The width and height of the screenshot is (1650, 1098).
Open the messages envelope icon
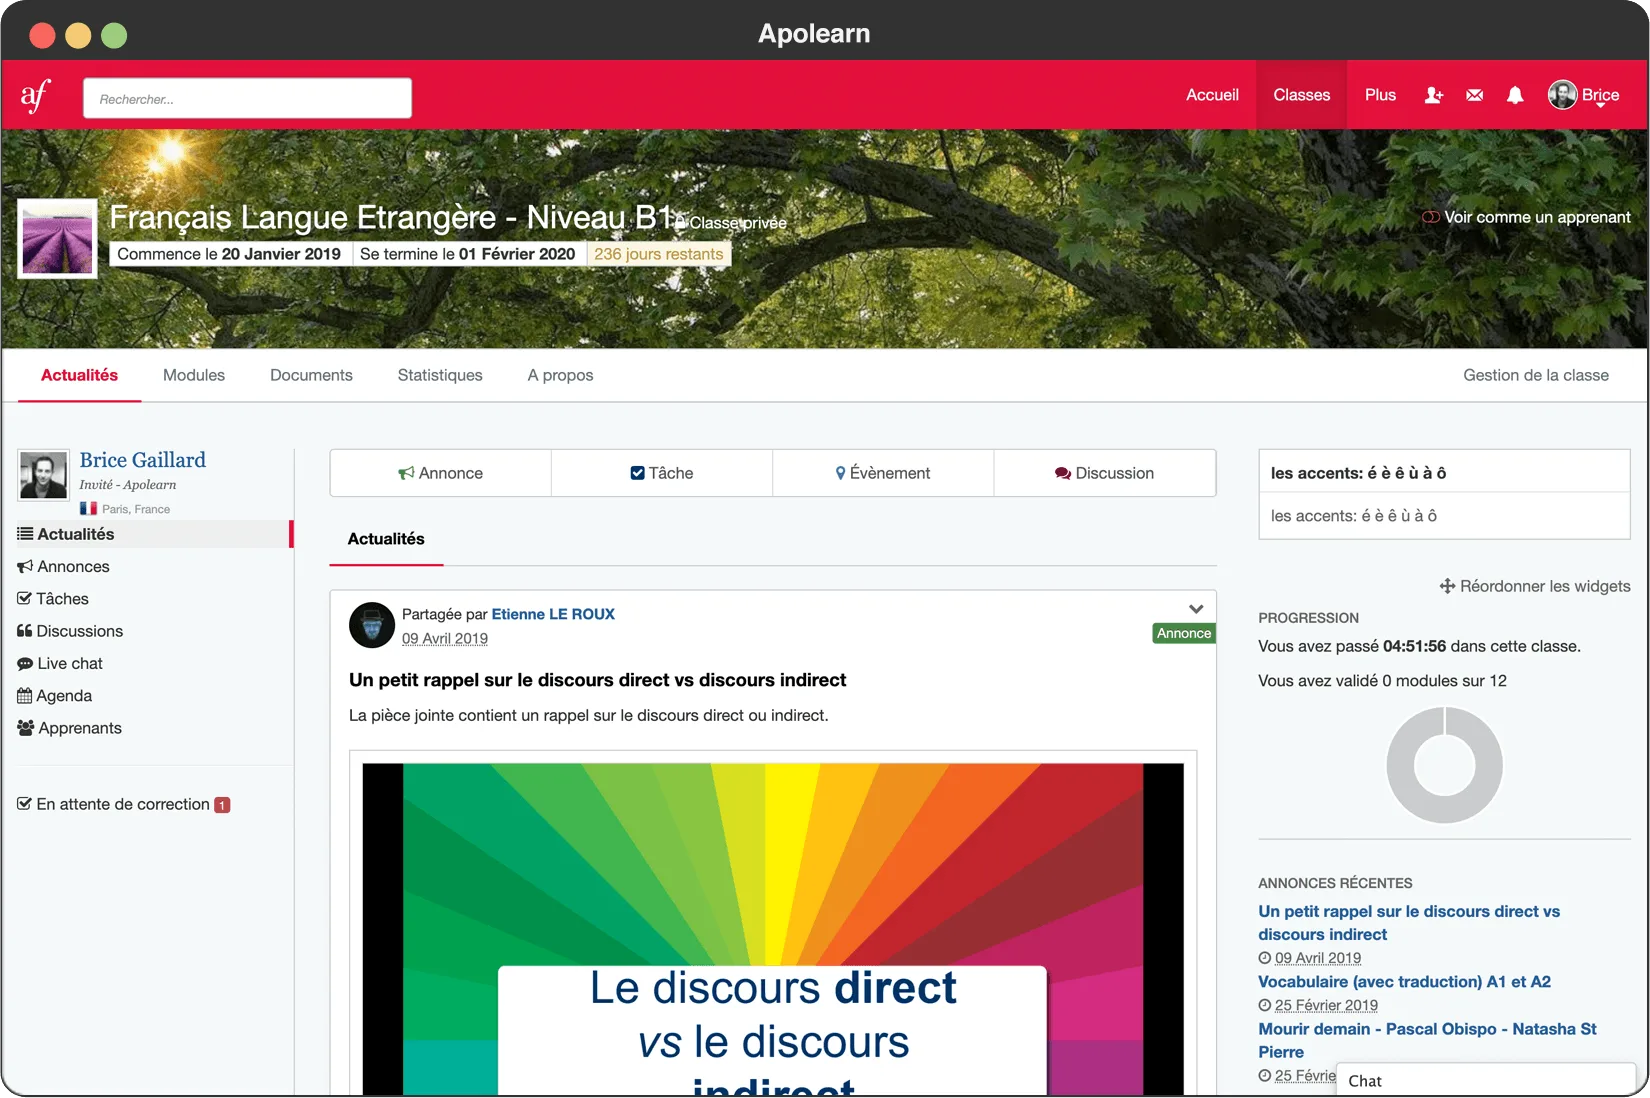click(x=1475, y=95)
